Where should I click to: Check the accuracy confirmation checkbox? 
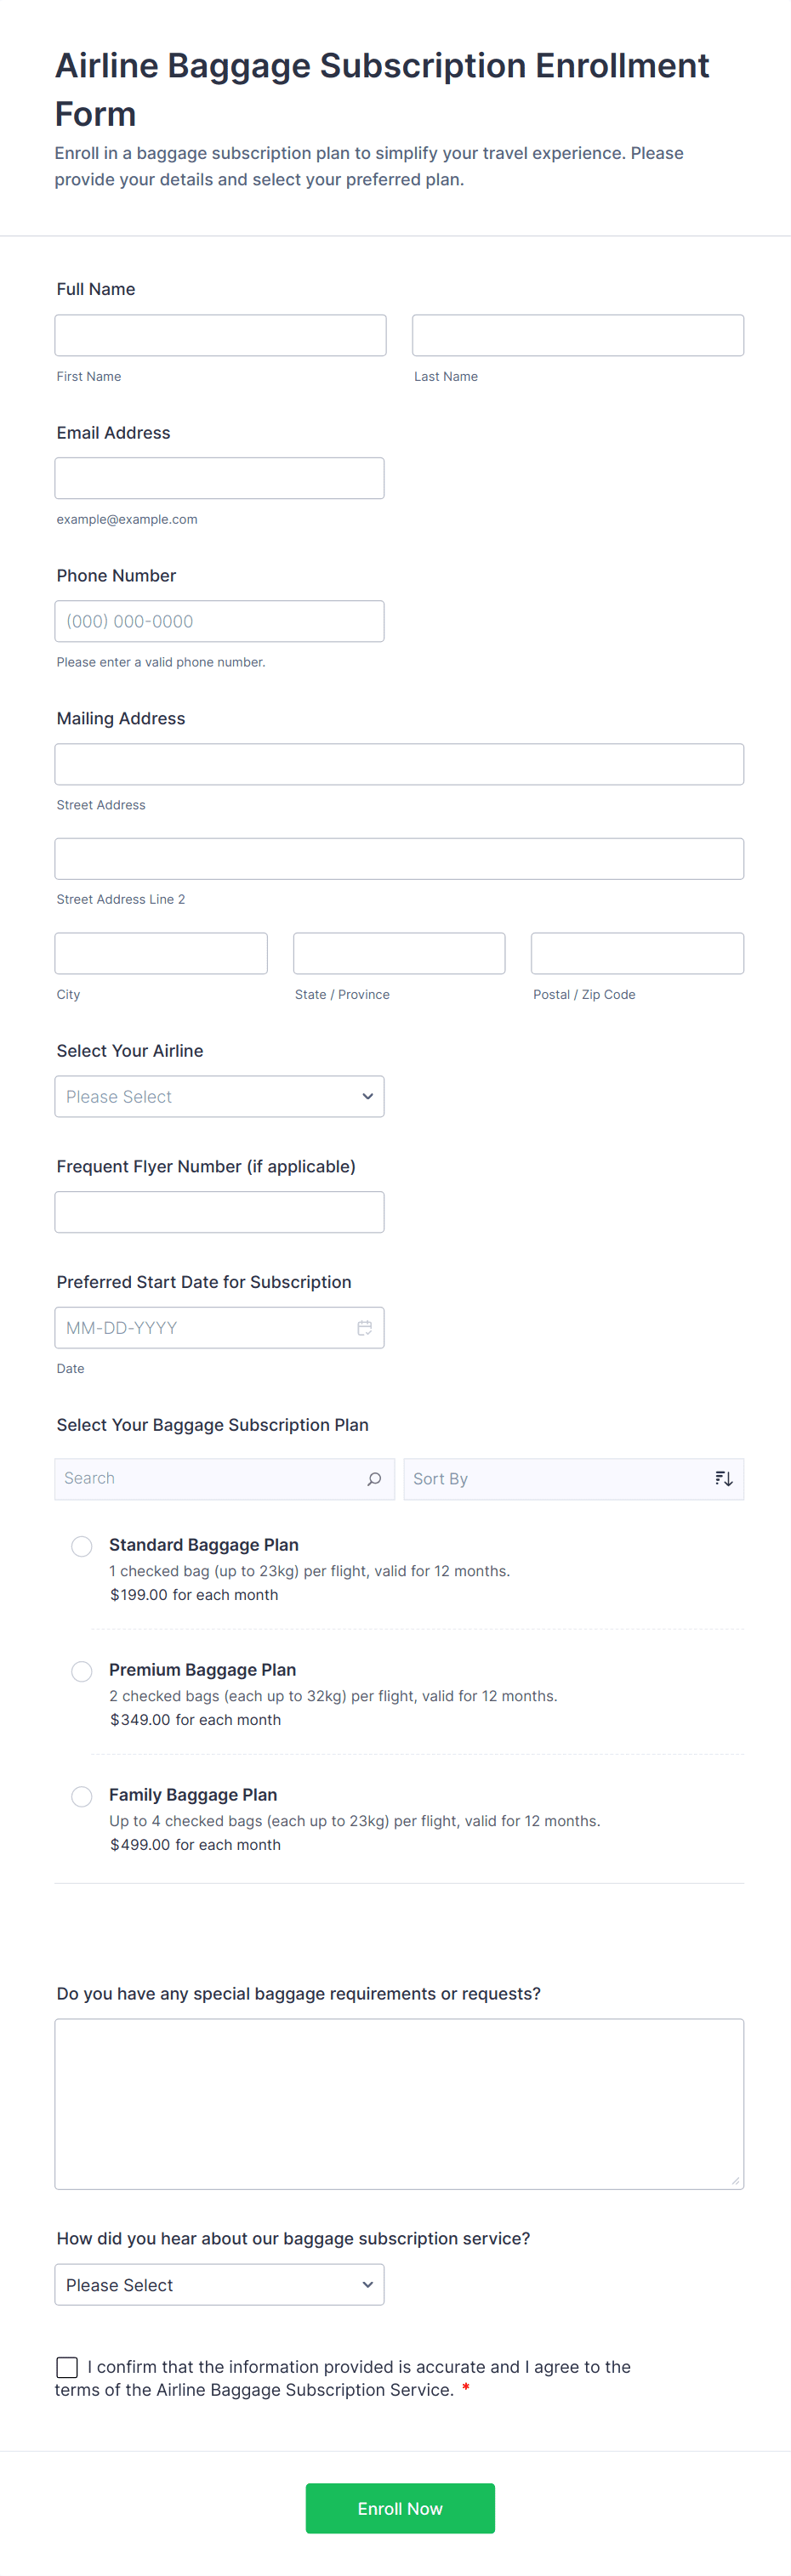coord(67,2367)
